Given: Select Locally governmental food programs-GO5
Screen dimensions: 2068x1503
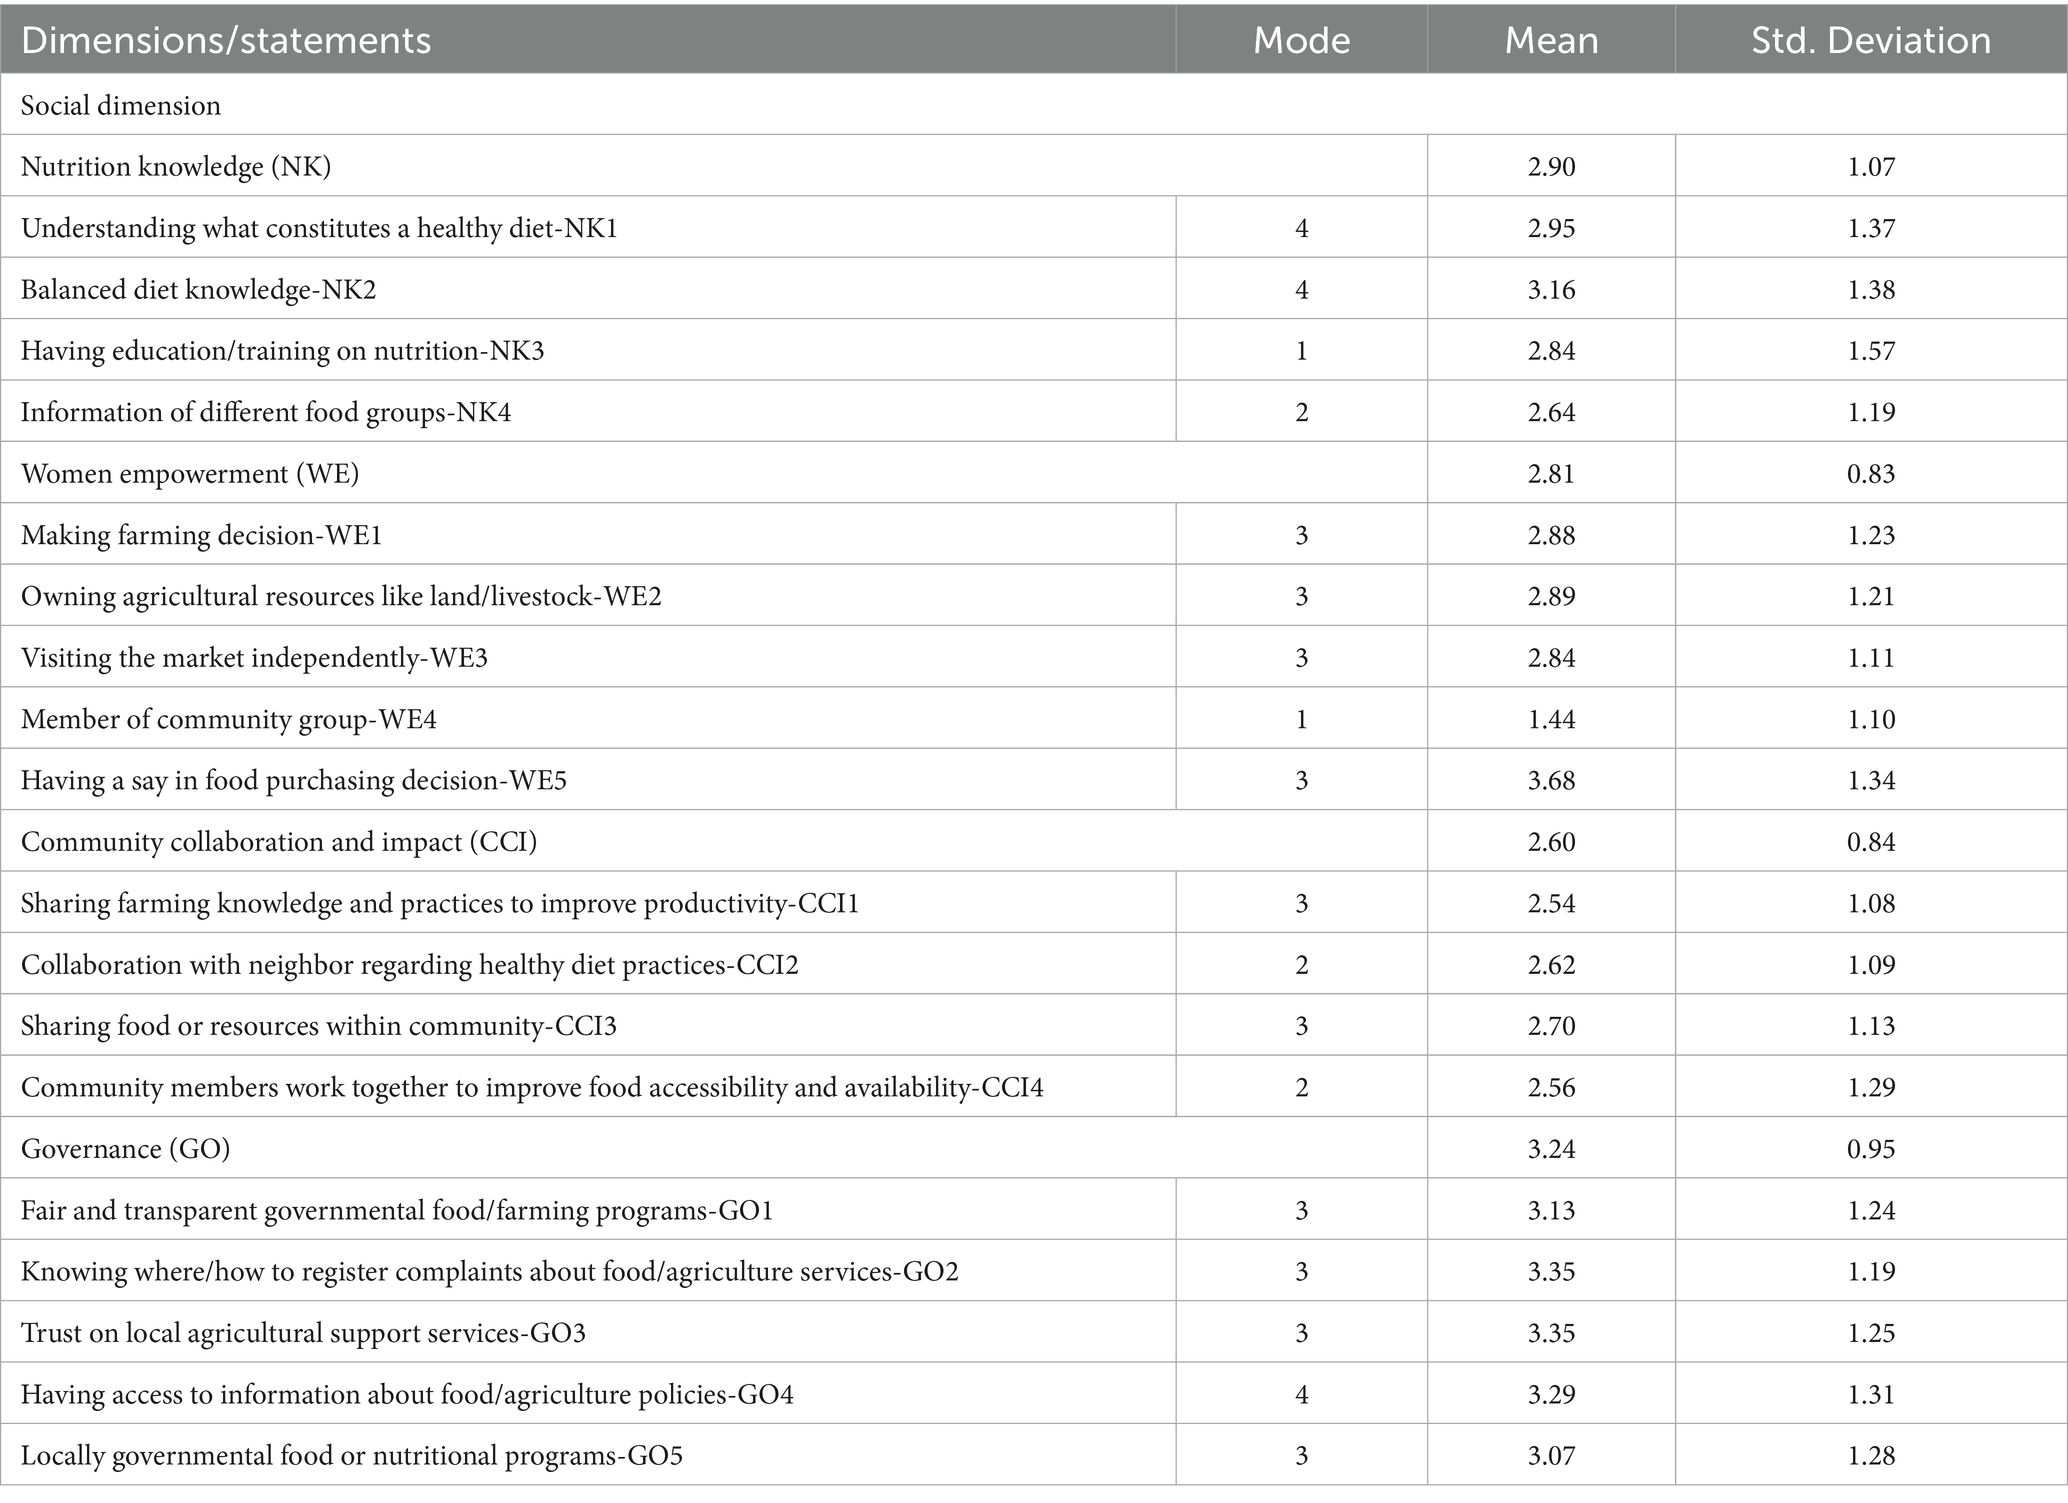Looking at the screenshot, I should click(x=352, y=1456).
